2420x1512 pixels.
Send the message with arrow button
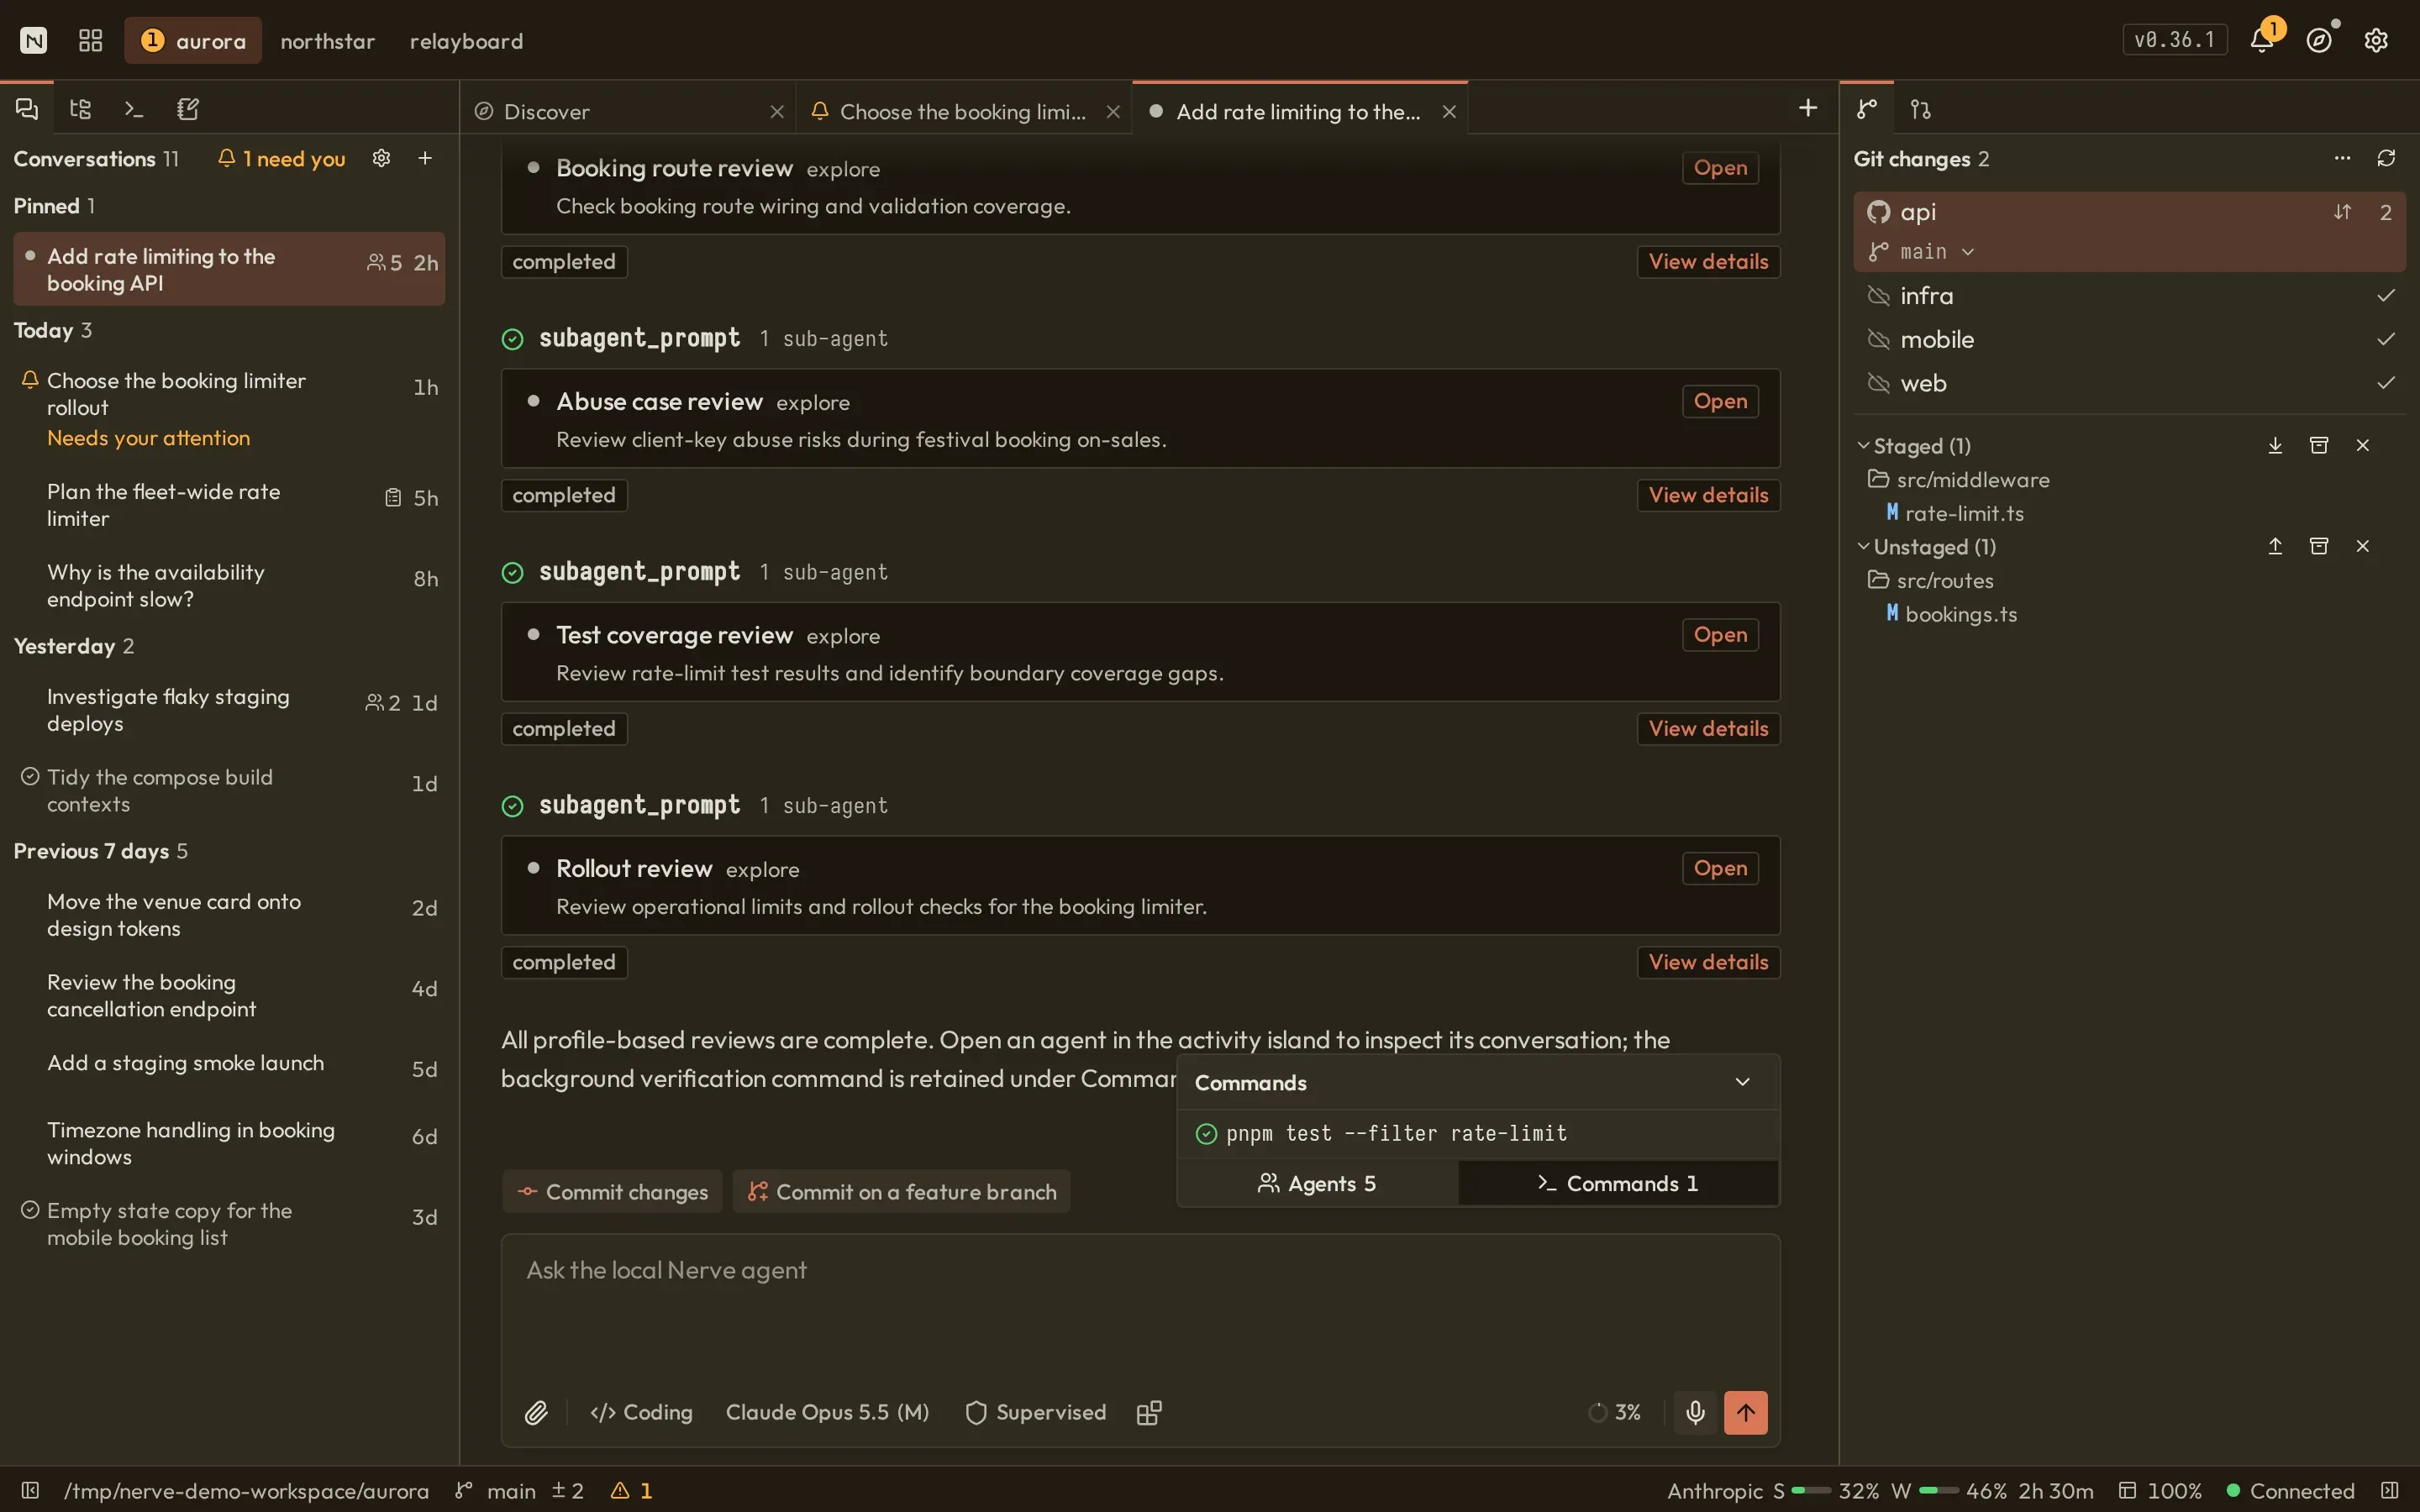(1745, 1412)
